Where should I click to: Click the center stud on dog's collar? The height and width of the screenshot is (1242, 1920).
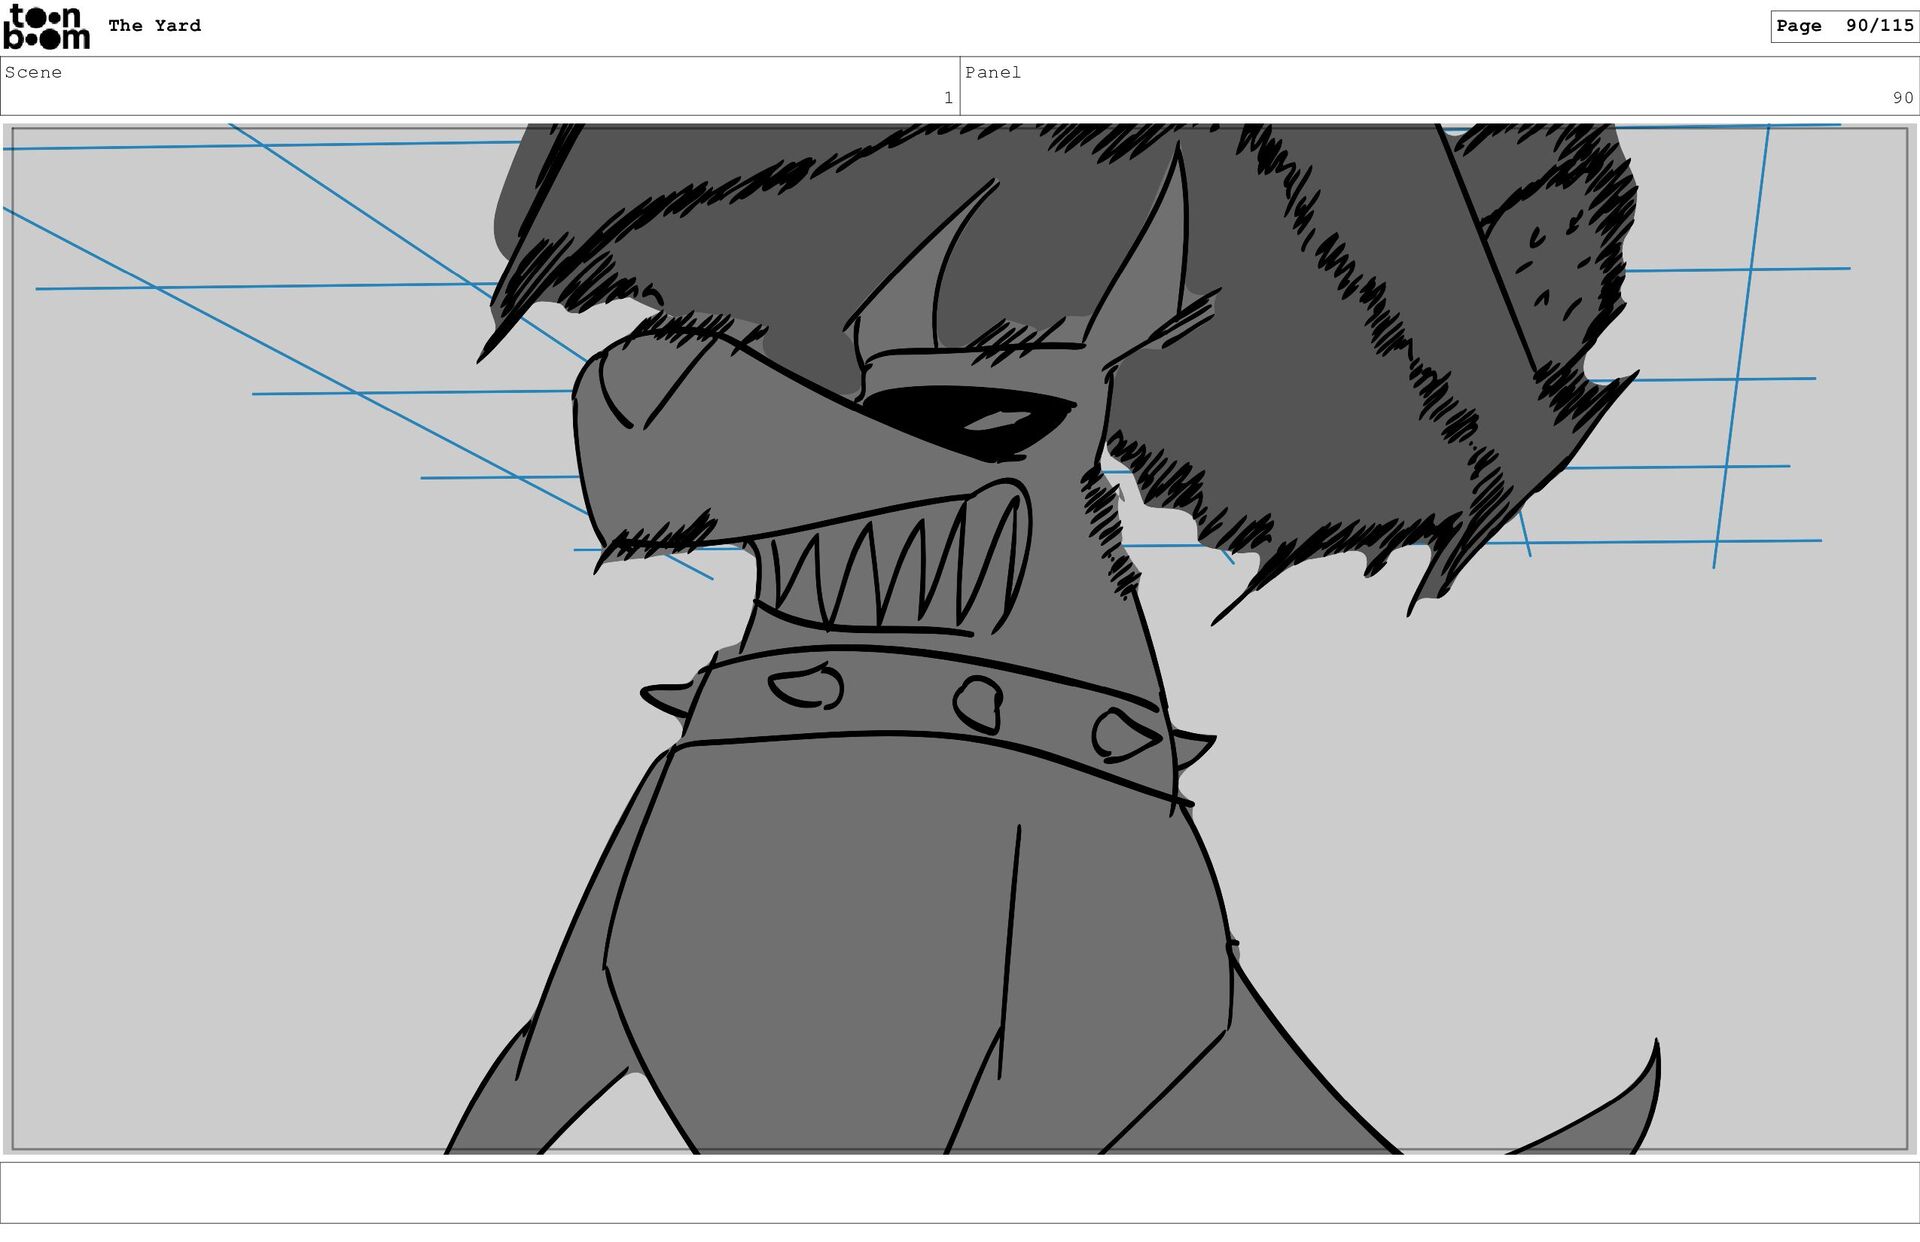point(978,703)
